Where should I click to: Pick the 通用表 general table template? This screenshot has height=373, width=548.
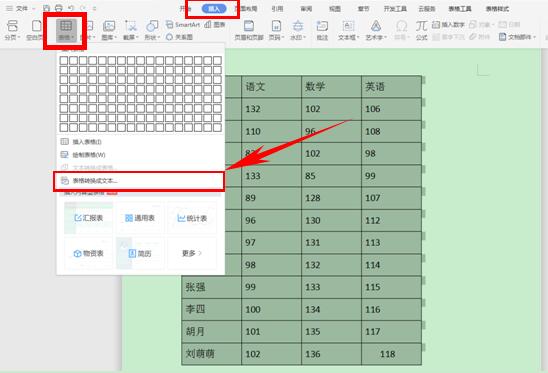[140, 218]
